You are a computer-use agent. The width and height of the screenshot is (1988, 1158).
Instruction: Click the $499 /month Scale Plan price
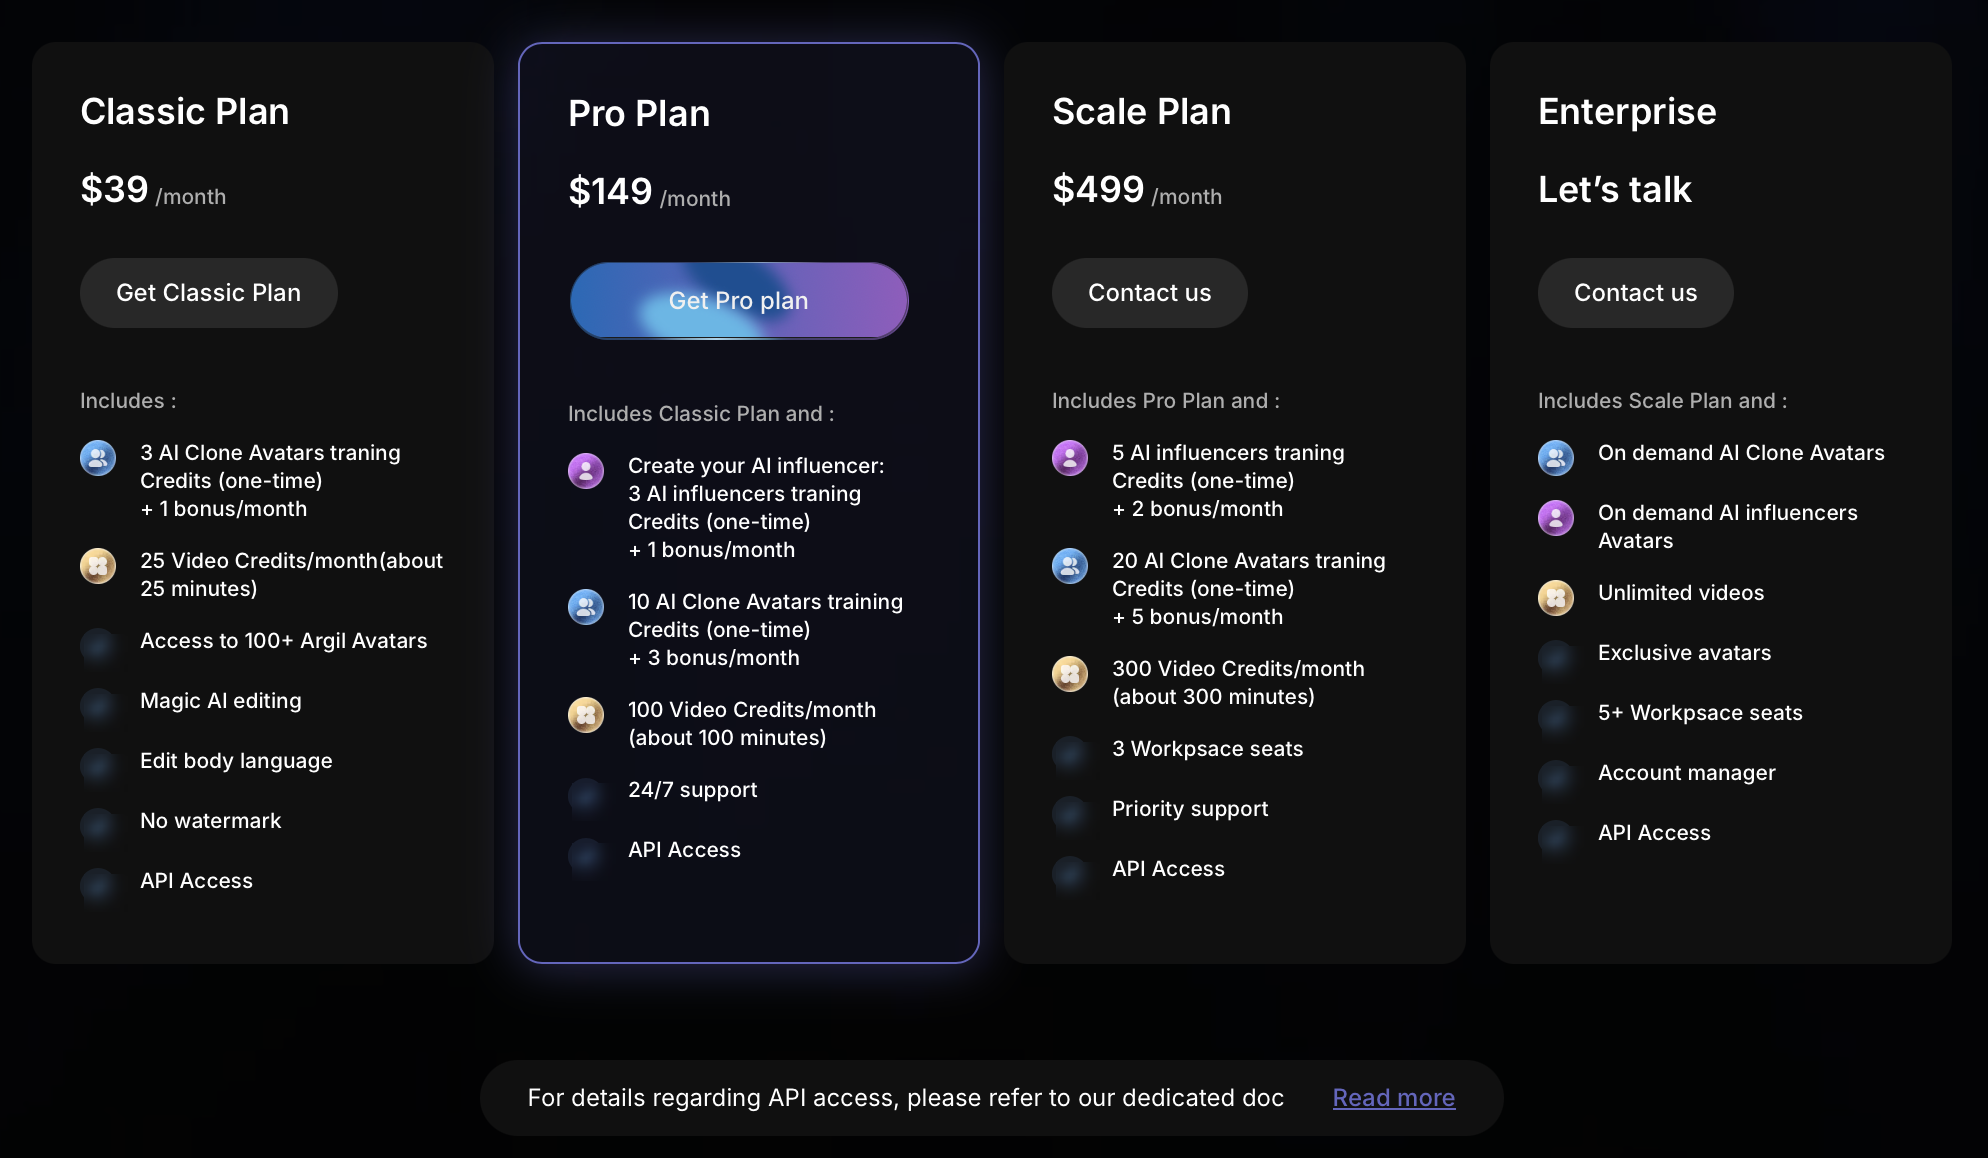1137,190
